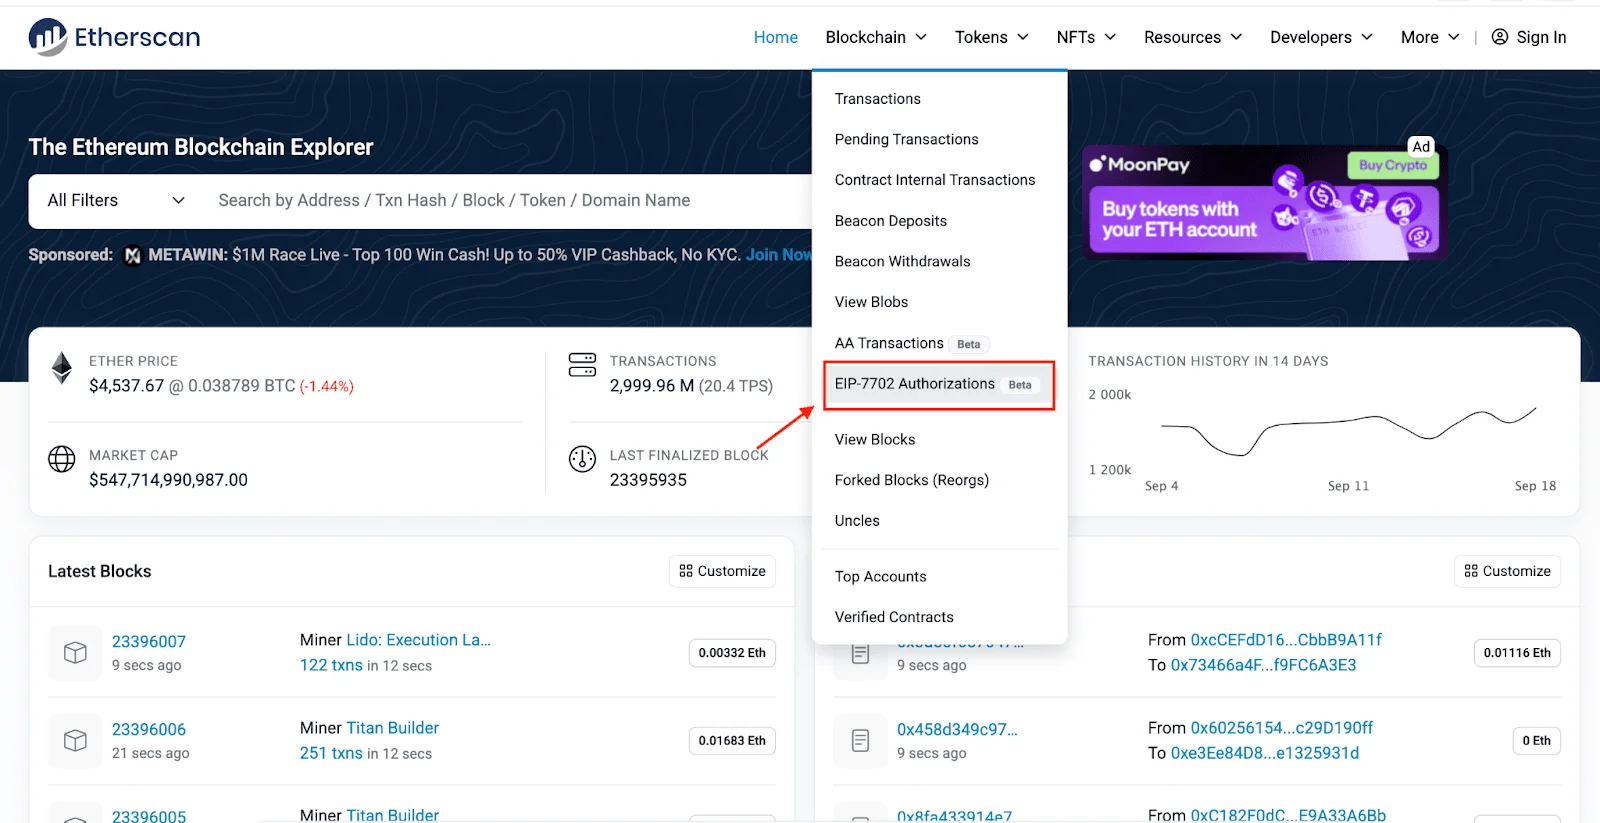Click the transactions count 2,999.96 M
The image size is (1600, 823).
[652, 386]
